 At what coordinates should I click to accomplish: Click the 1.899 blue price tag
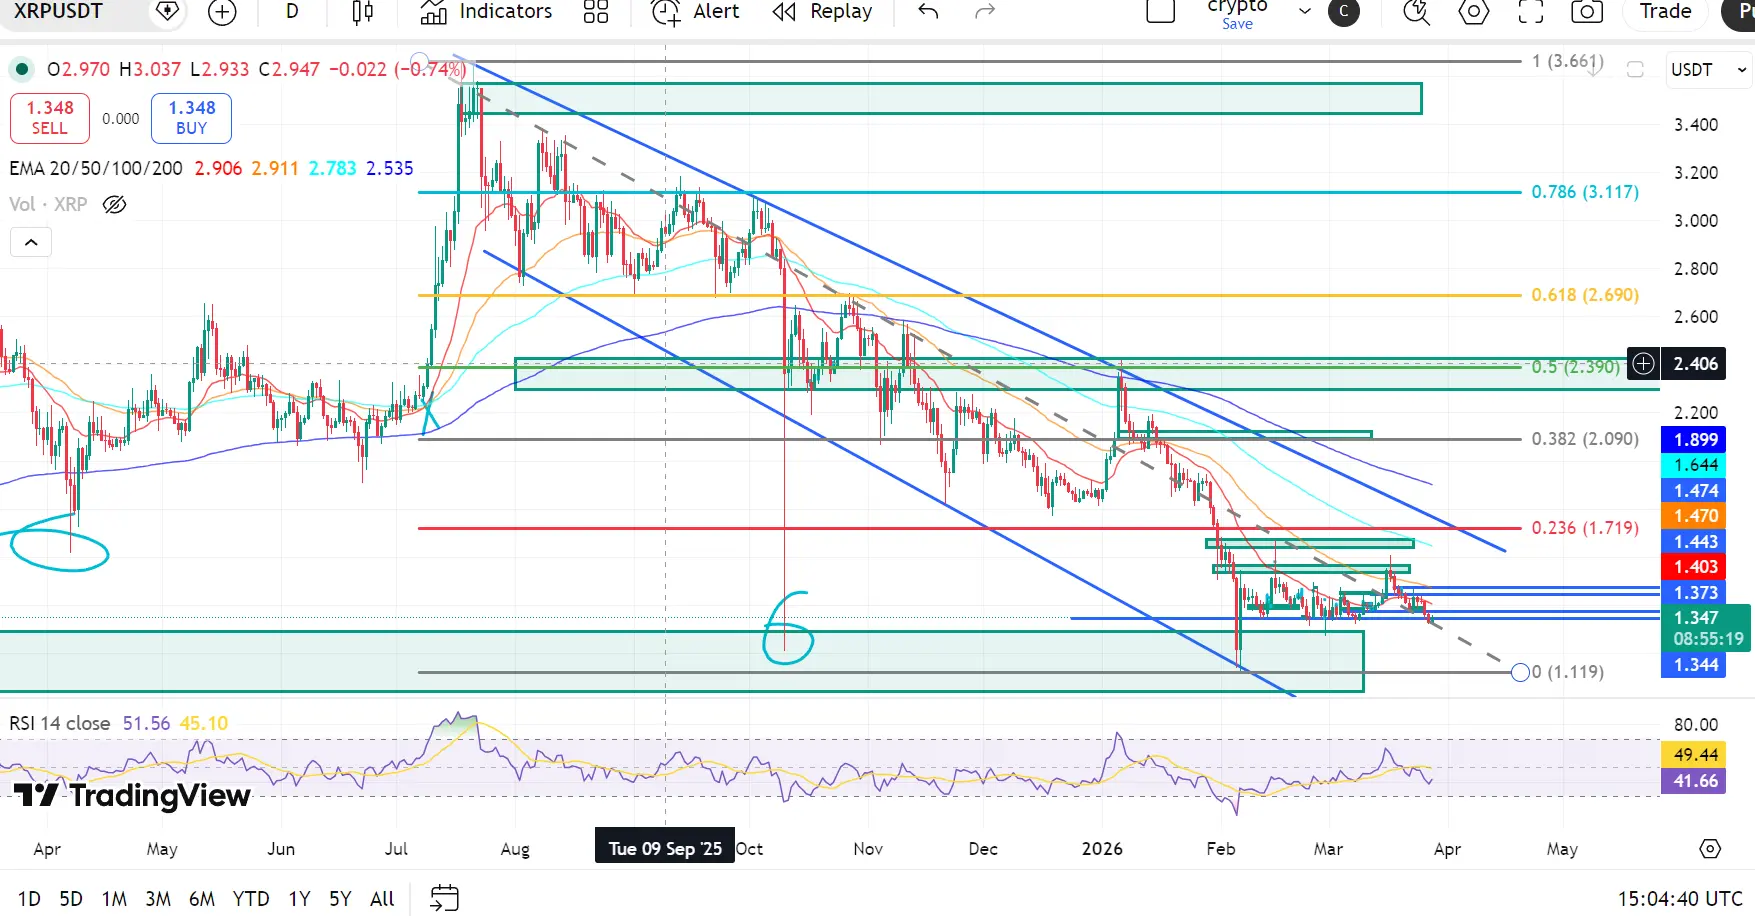1693,439
